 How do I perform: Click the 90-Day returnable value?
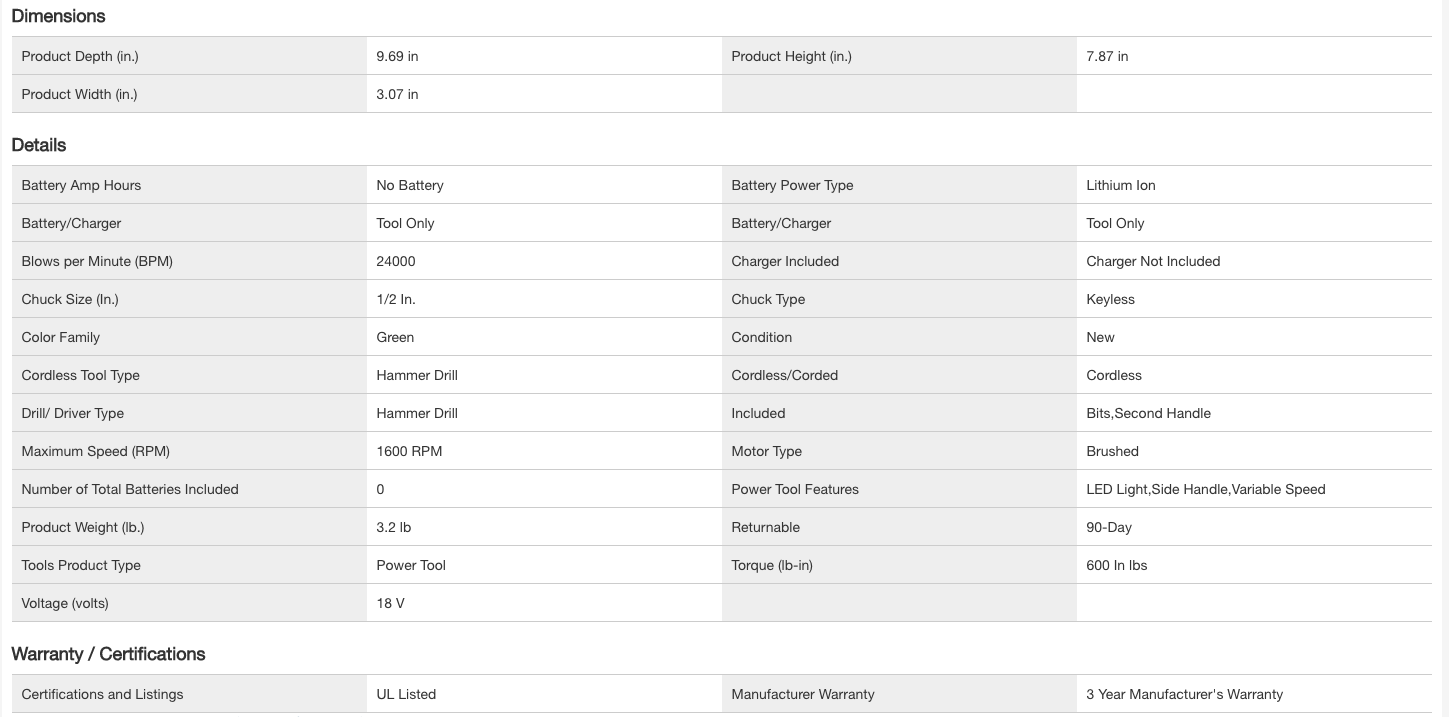[1109, 528]
